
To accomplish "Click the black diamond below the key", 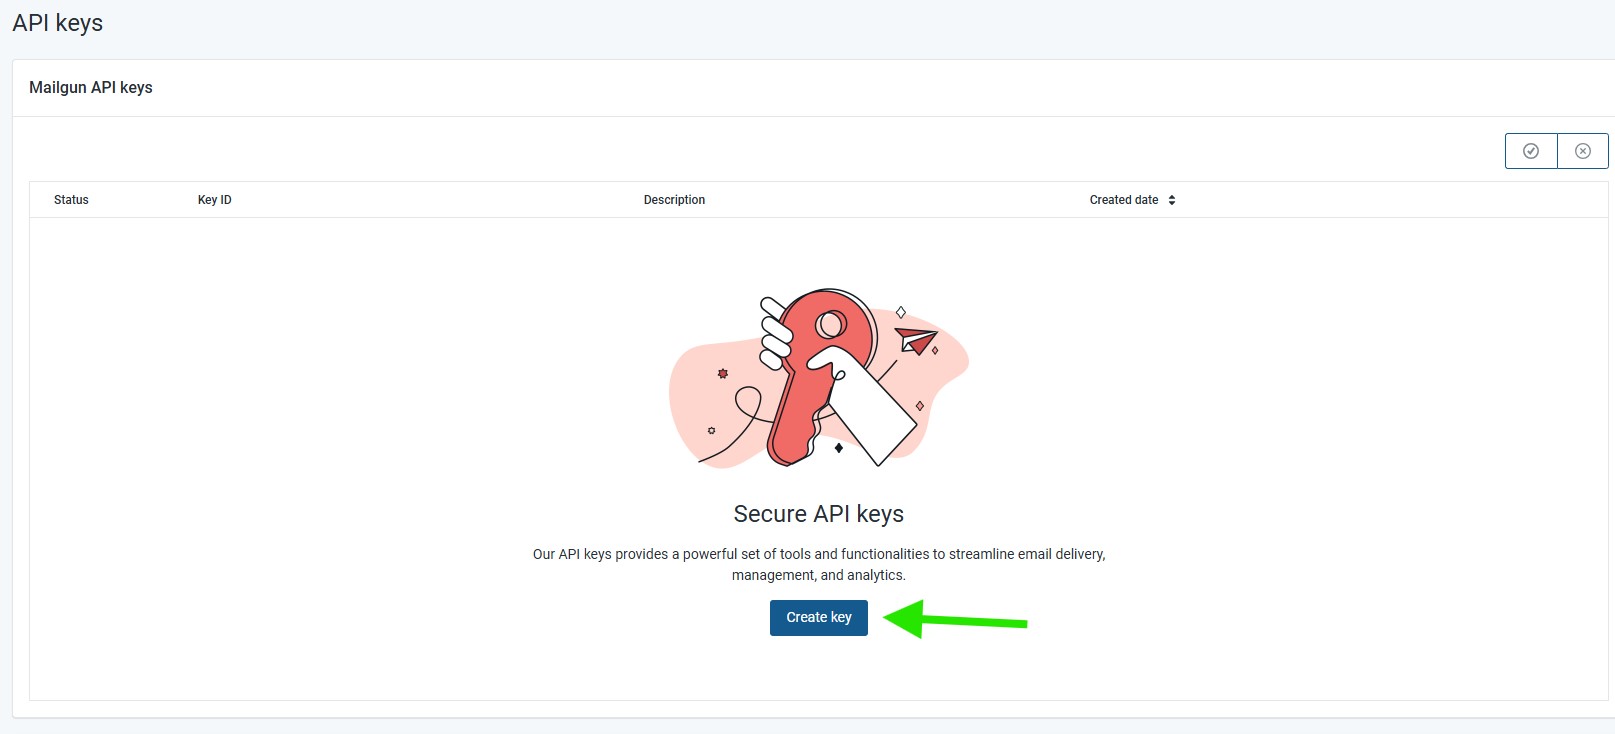I will click(x=838, y=448).
